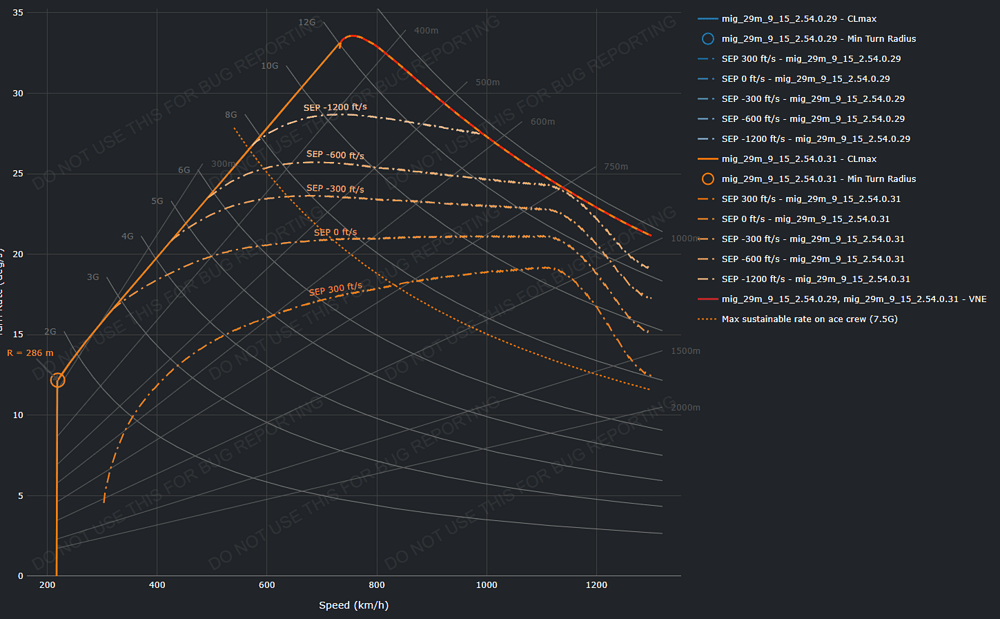This screenshot has height=619, width=1000.
Task: Click the solid orange line icon for 2.54.0.31 CLmax
Action: [x=708, y=159]
